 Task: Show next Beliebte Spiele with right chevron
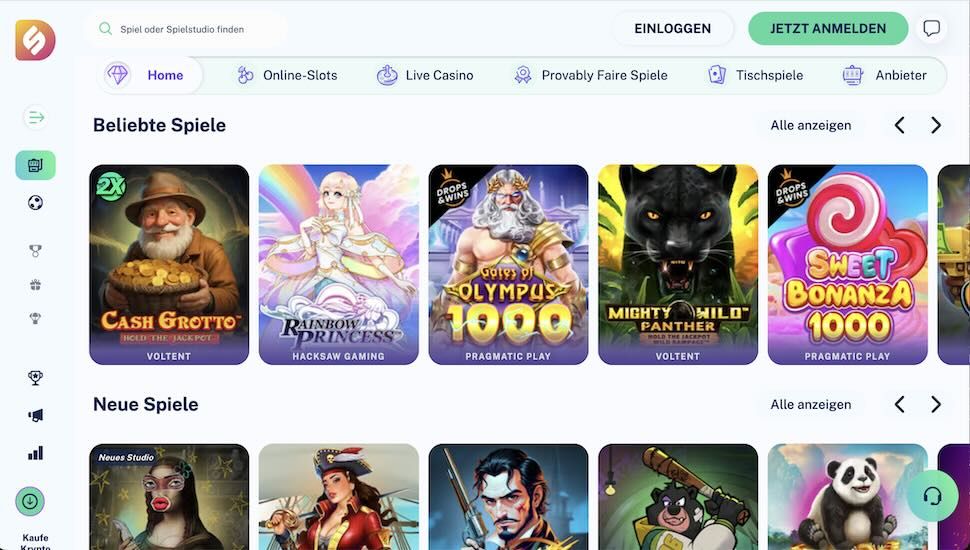pos(935,125)
